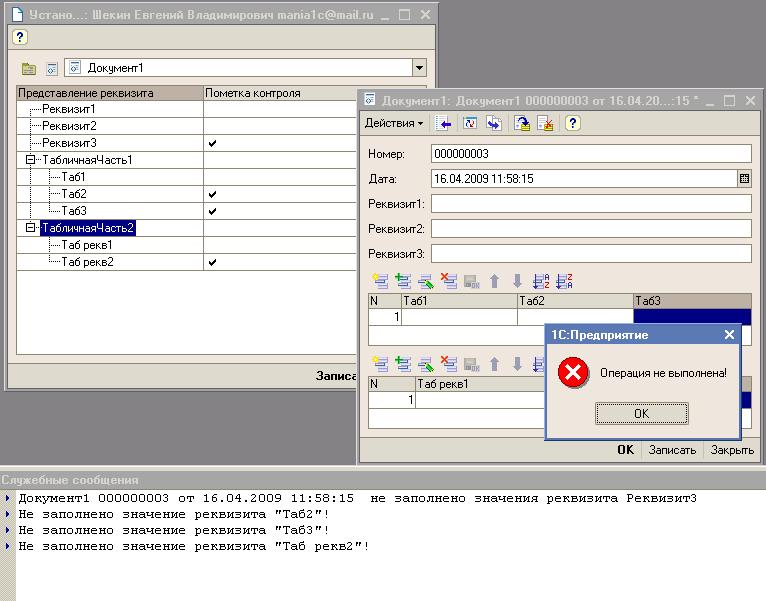
Task: Click the post document icon in Документ1 toolbar
Action: 522,124
